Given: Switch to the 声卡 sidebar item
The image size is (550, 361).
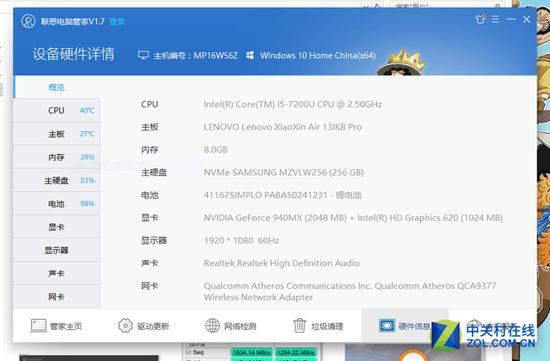Looking at the screenshot, I should [57, 273].
